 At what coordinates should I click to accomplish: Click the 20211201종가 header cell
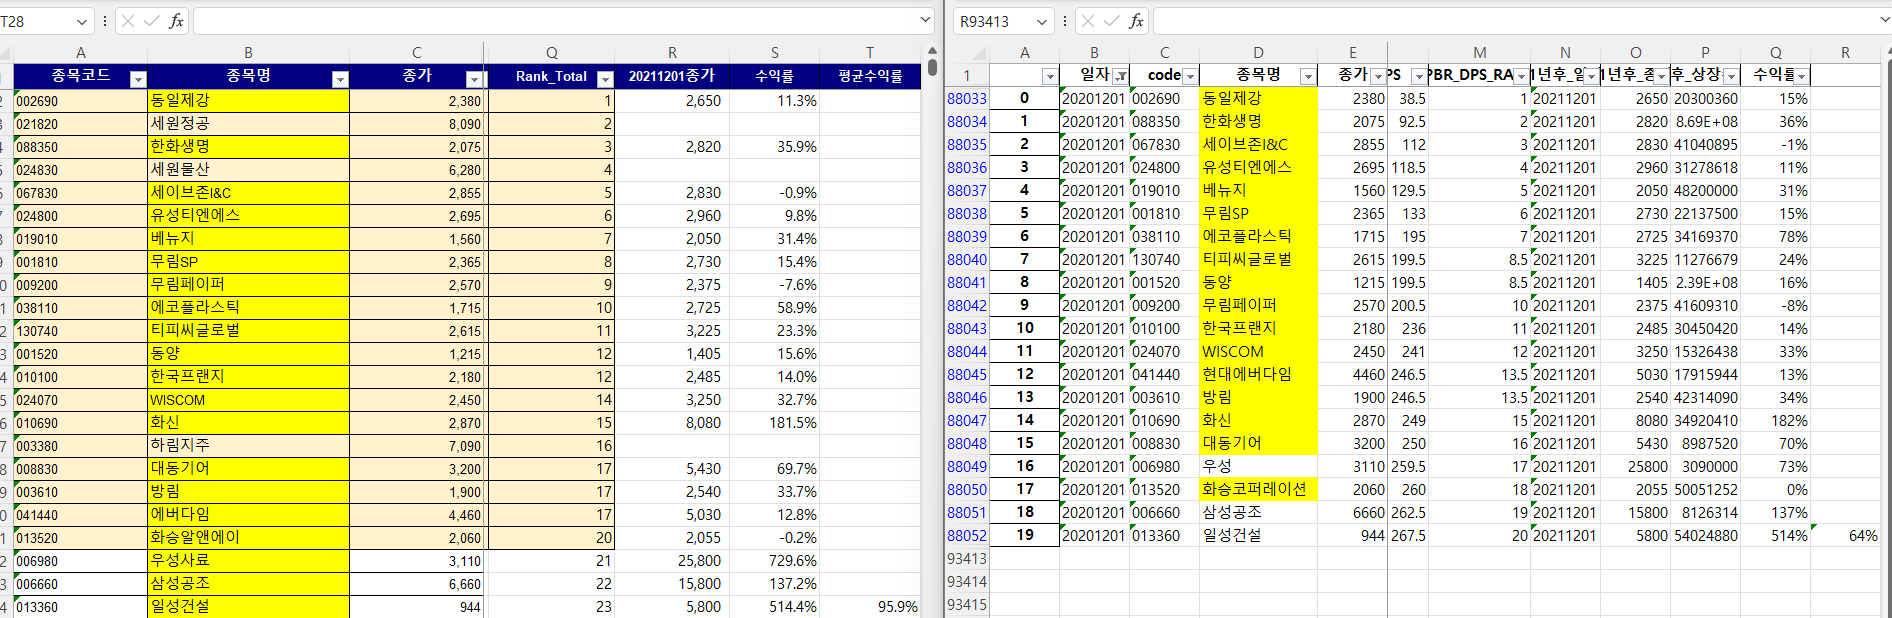point(672,76)
